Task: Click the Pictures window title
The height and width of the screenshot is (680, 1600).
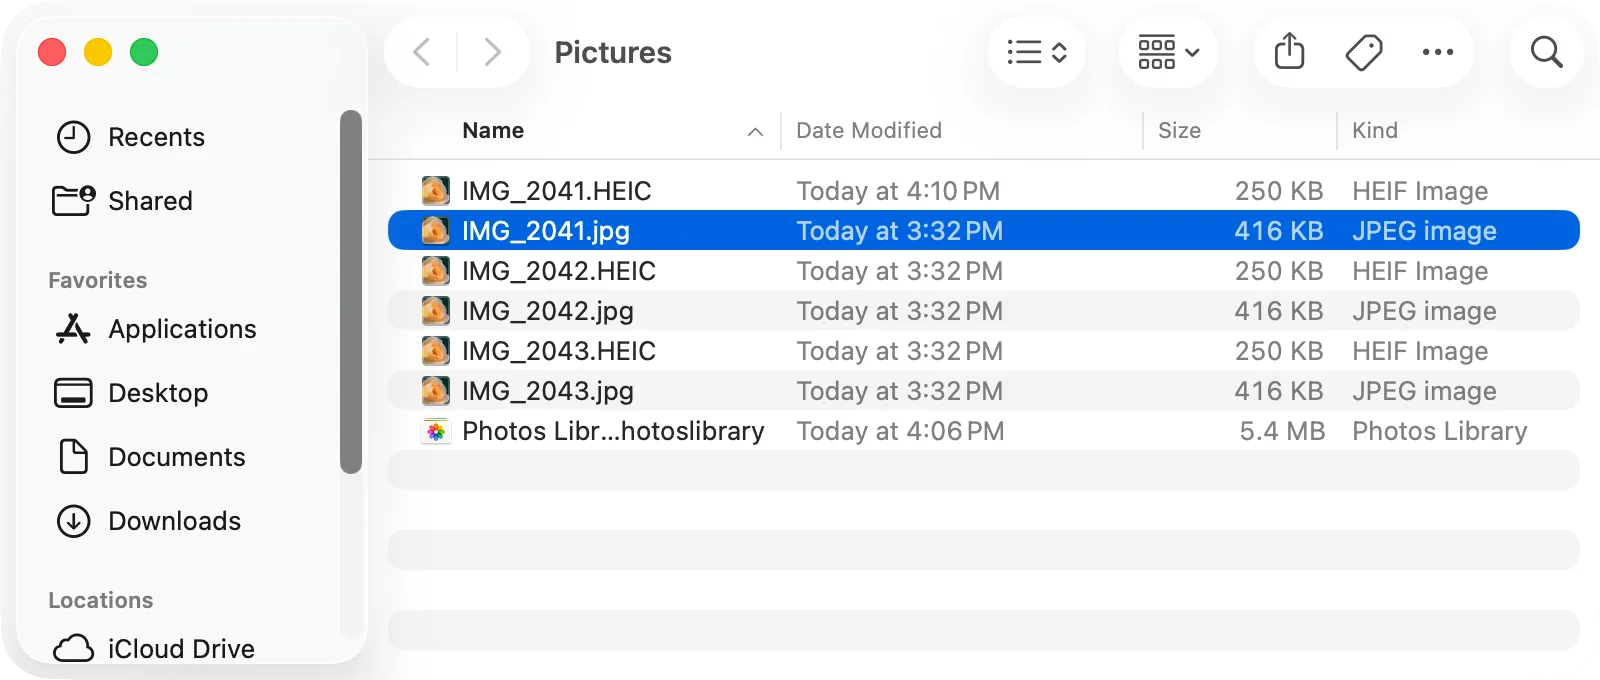Action: coord(613,52)
